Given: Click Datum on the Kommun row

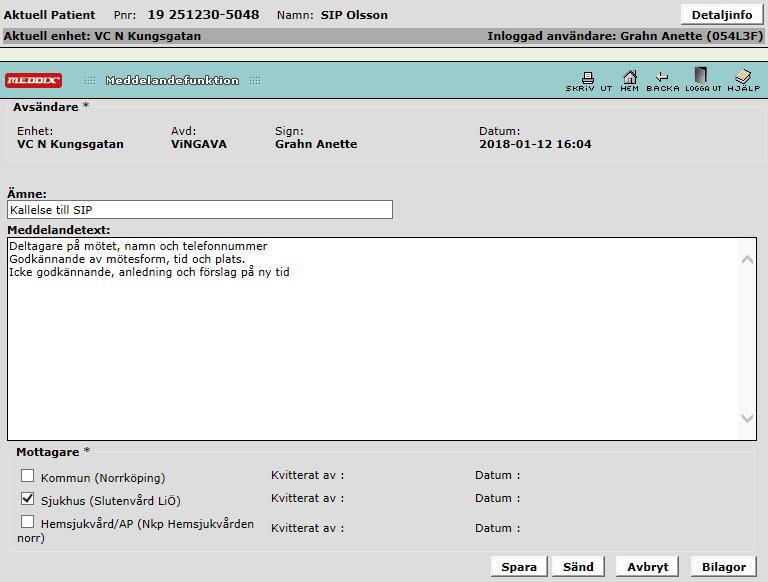Looking at the screenshot, I should coord(497,475).
